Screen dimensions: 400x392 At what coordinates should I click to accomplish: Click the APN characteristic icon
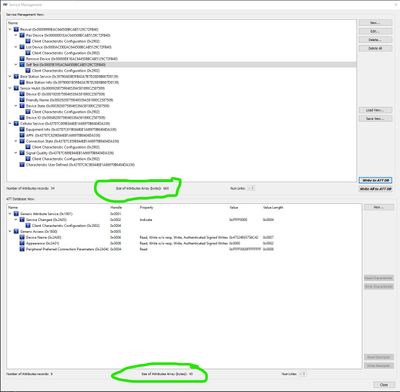point(22,135)
